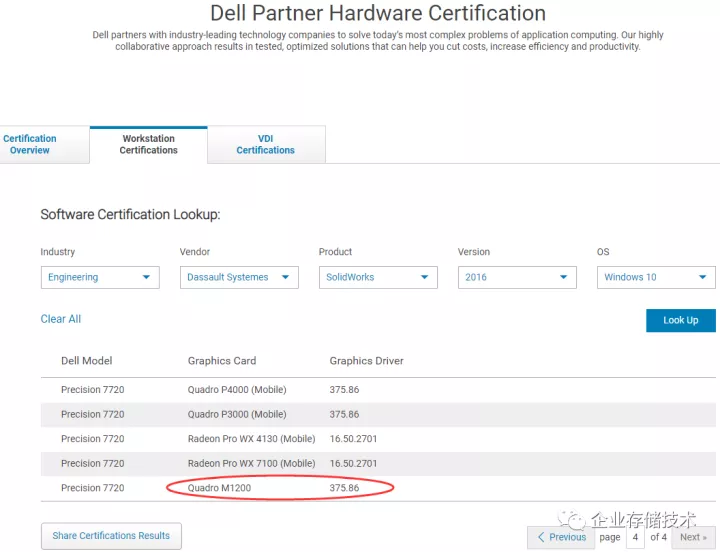
Task: Click the Dell Partner Hardware Certification heading
Action: tap(378, 13)
